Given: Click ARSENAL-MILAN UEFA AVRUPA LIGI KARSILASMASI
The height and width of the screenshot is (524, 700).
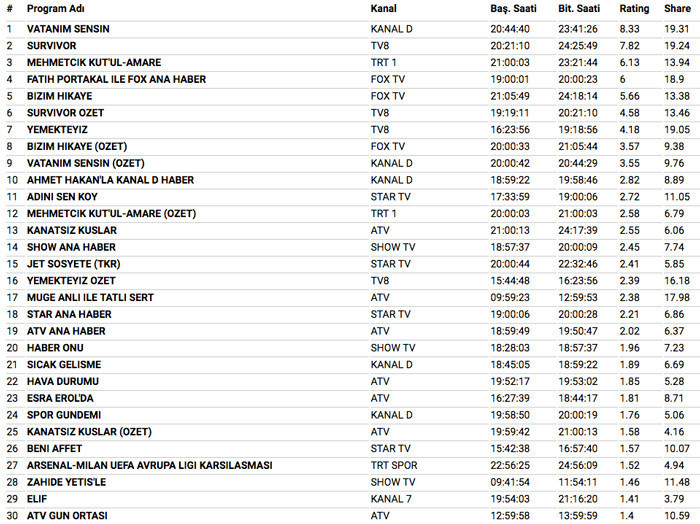Looking at the screenshot, I should click(x=149, y=465).
